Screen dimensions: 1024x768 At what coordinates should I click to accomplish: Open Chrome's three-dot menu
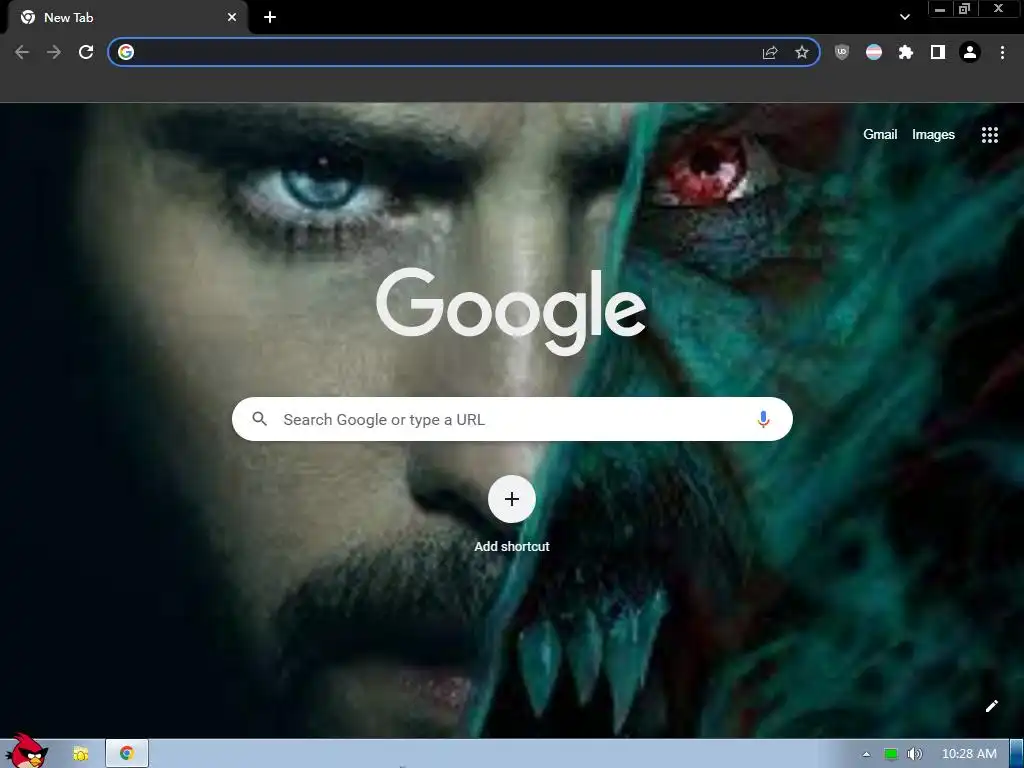pyautogui.click(x=1002, y=52)
